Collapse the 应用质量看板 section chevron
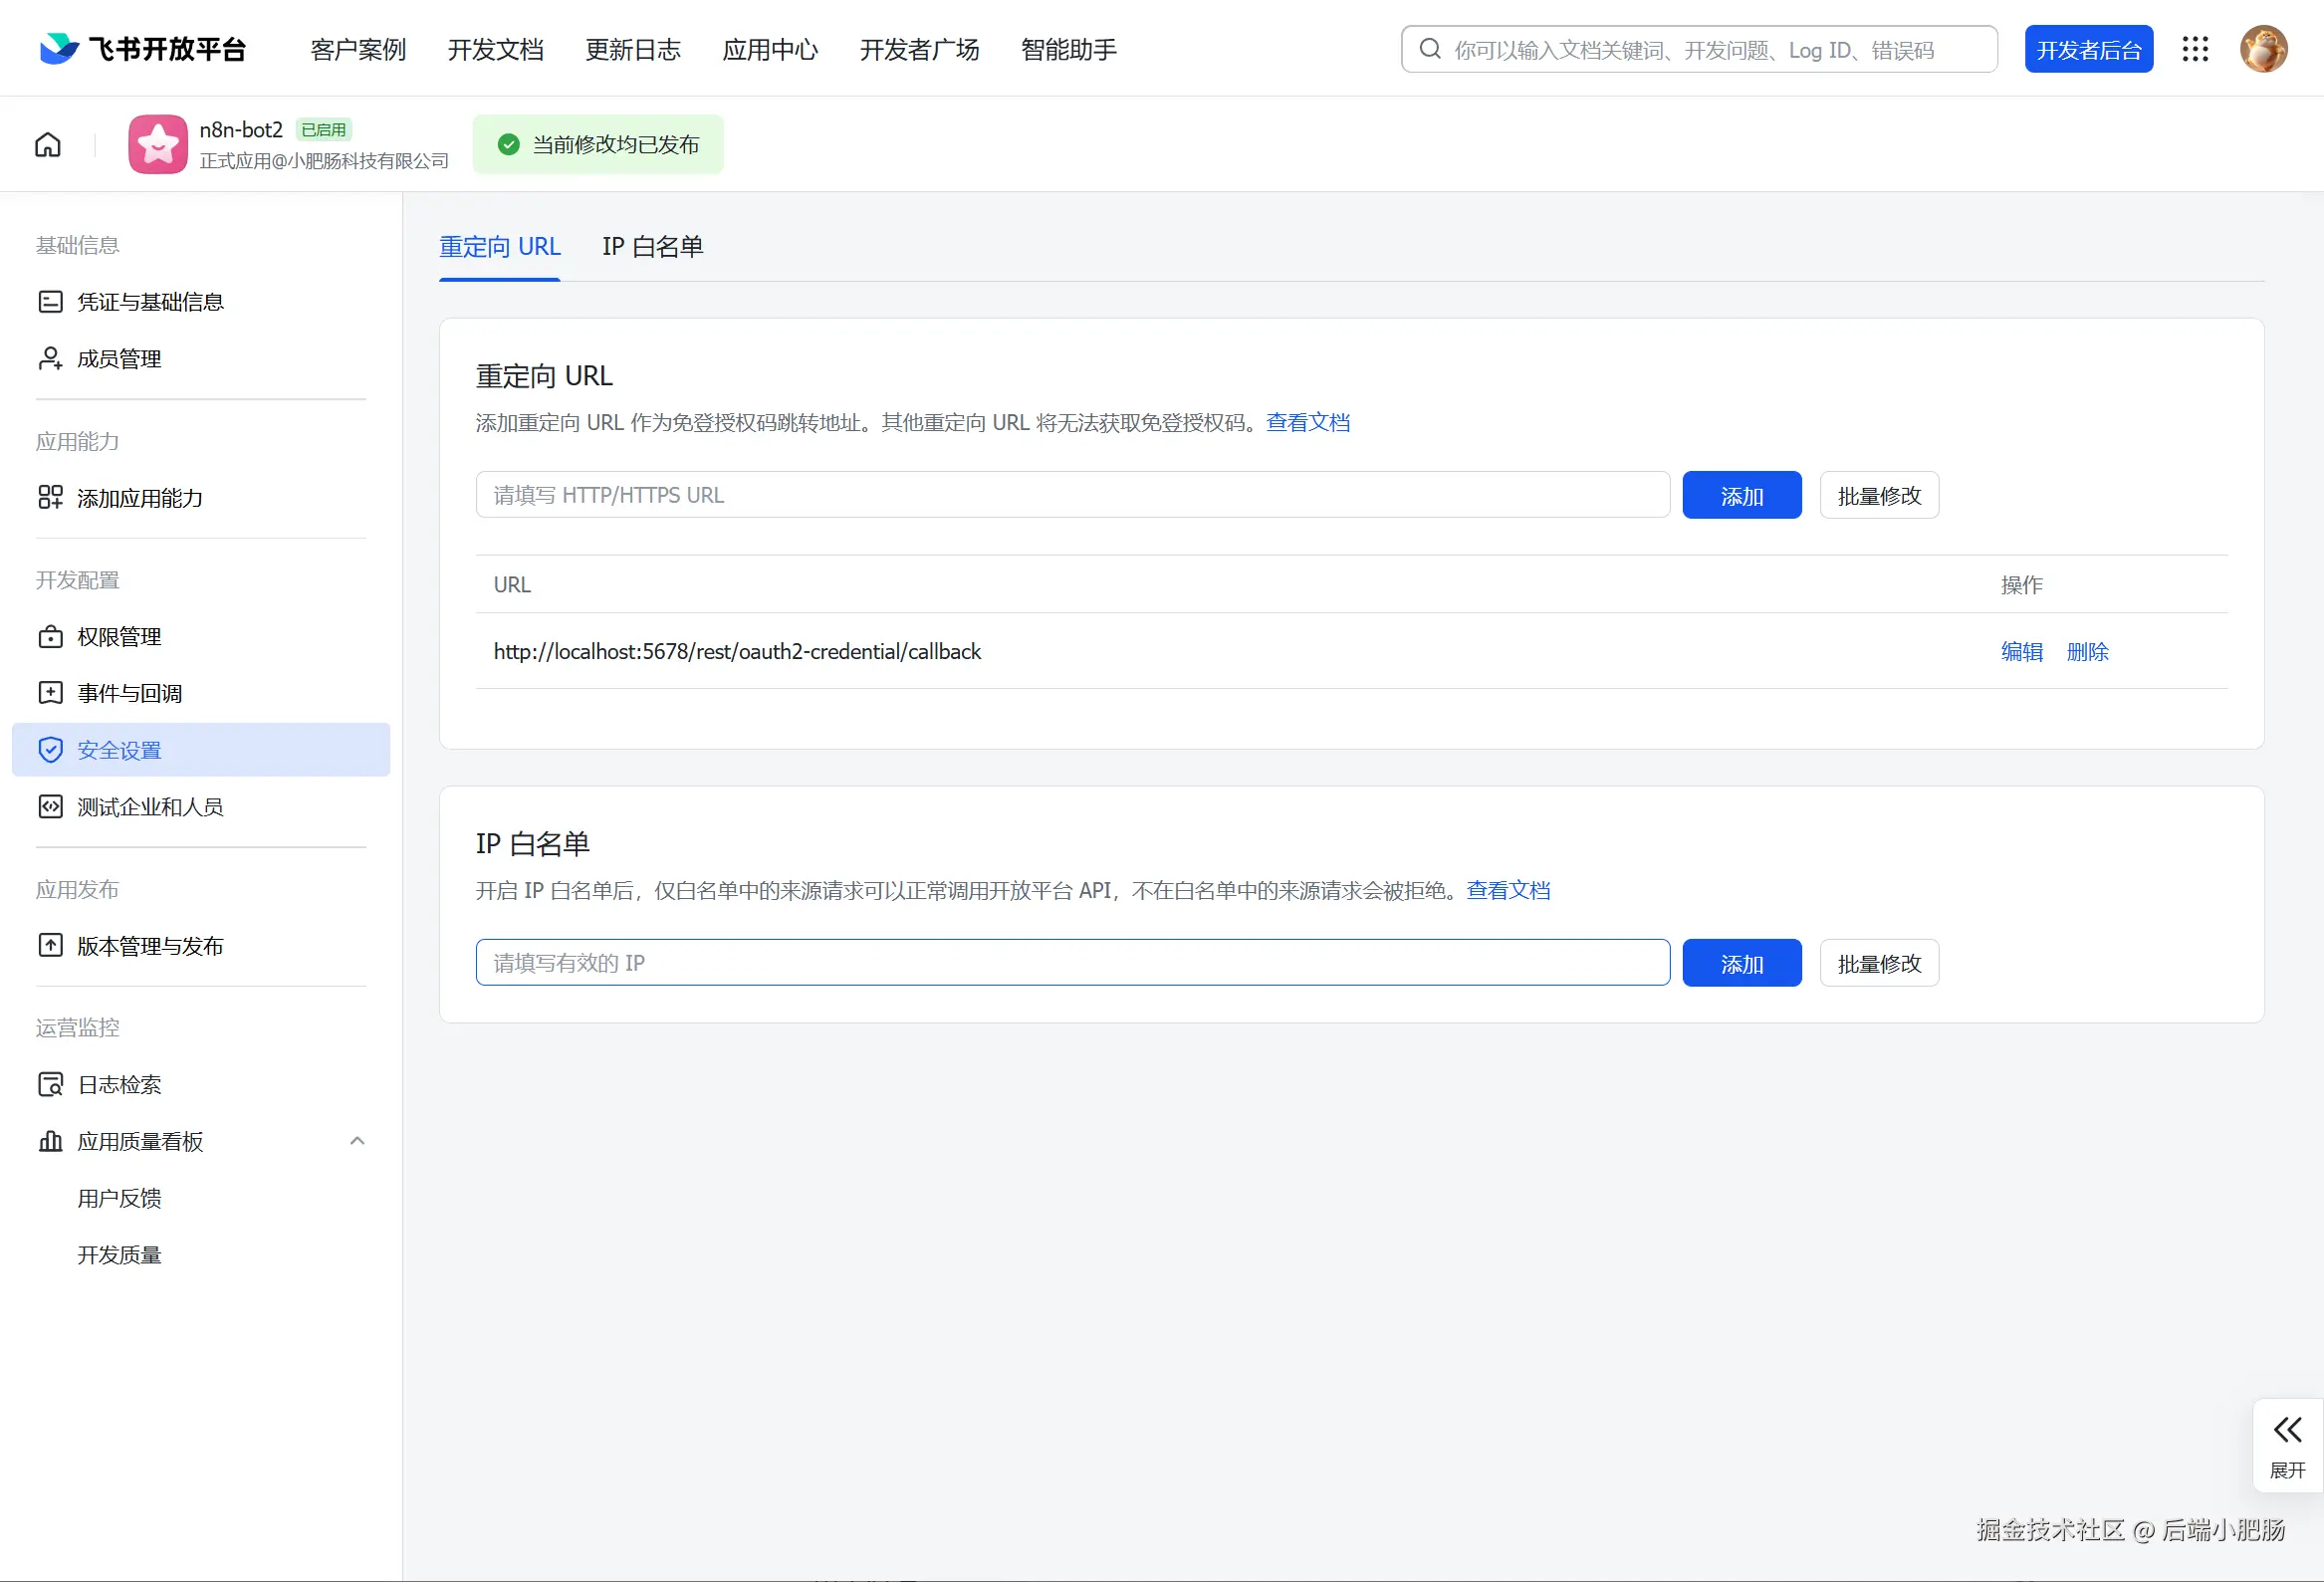Image resolution: width=2324 pixels, height=1582 pixels. [x=357, y=1141]
